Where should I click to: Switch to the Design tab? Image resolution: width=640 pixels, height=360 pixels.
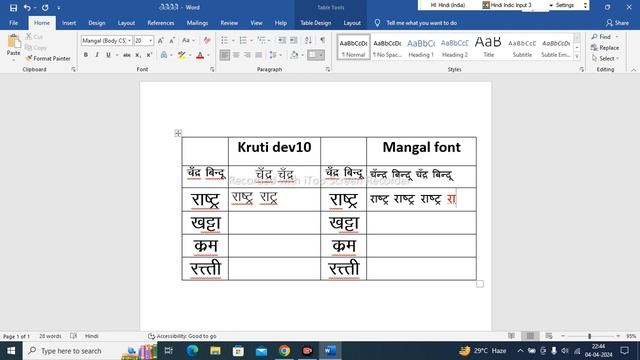[x=97, y=23]
